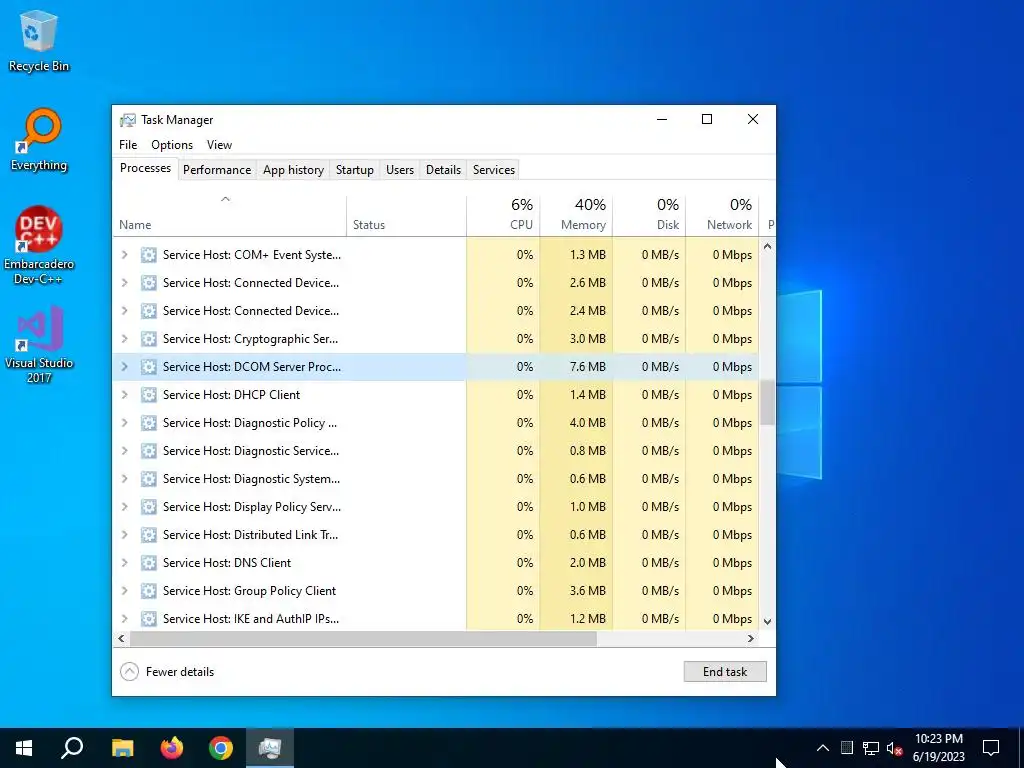Screen dimensions: 1024x768
Task: Switch to the Startup tab
Action: (x=355, y=170)
